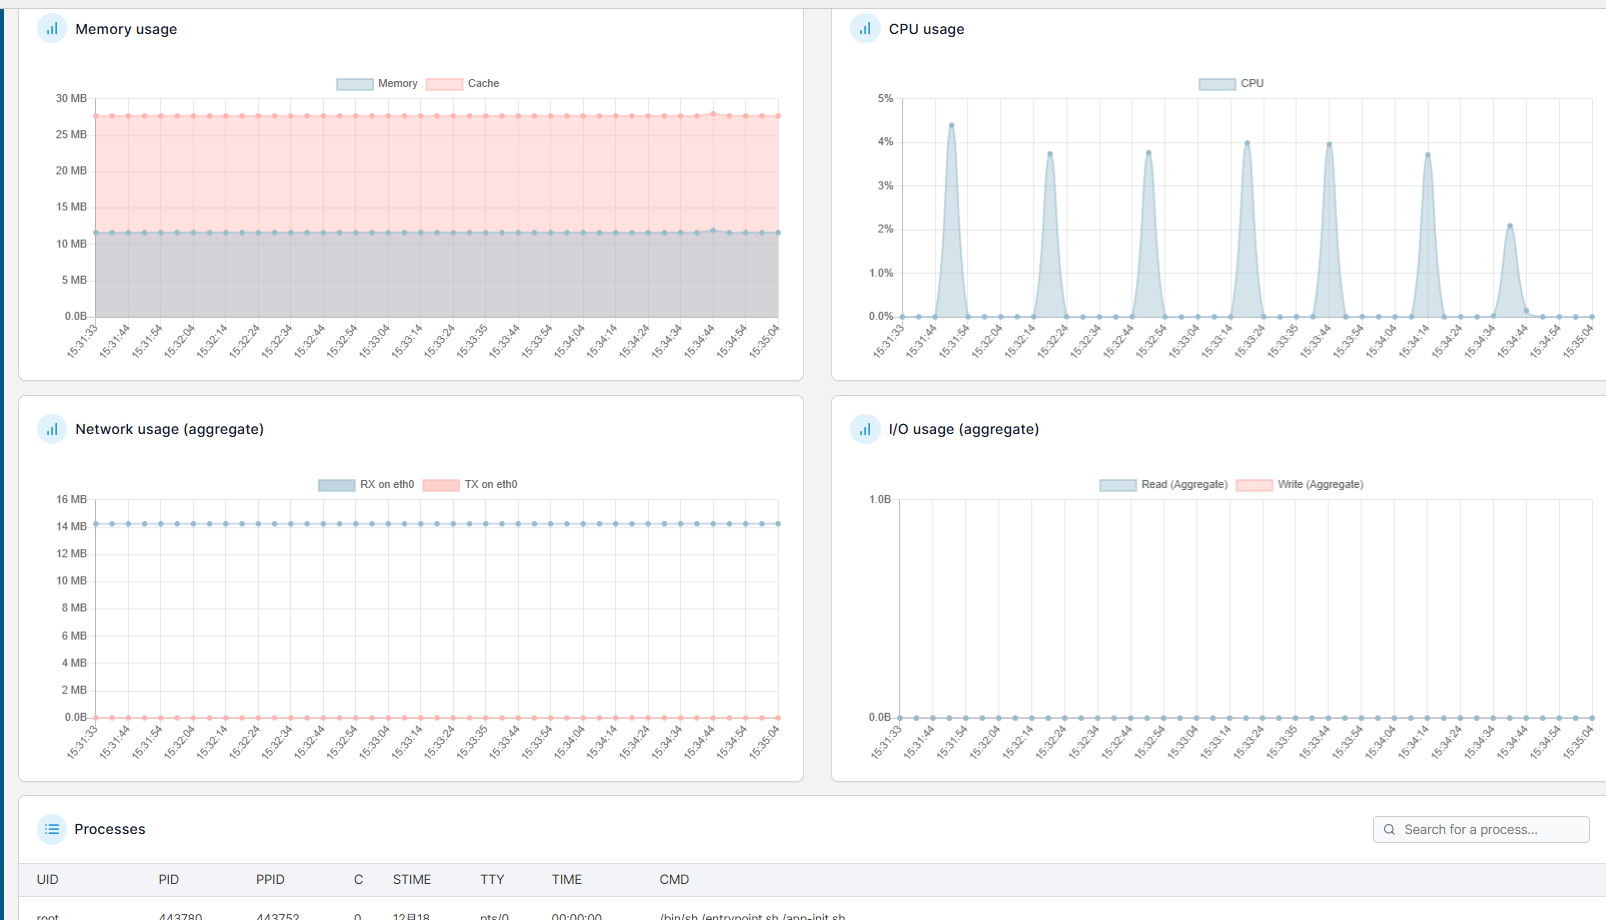Screen dimensions: 1606x920
Task: Click the Memory usage chart icon
Action: (x=52, y=29)
